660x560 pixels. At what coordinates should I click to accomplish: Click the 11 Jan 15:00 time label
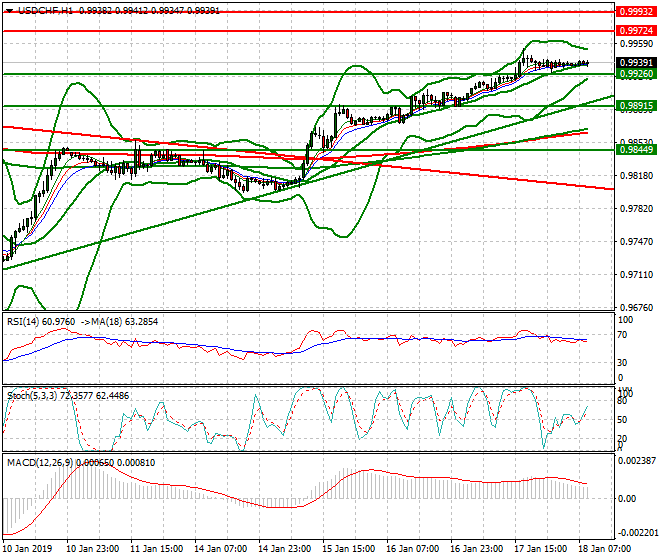click(157, 549)
